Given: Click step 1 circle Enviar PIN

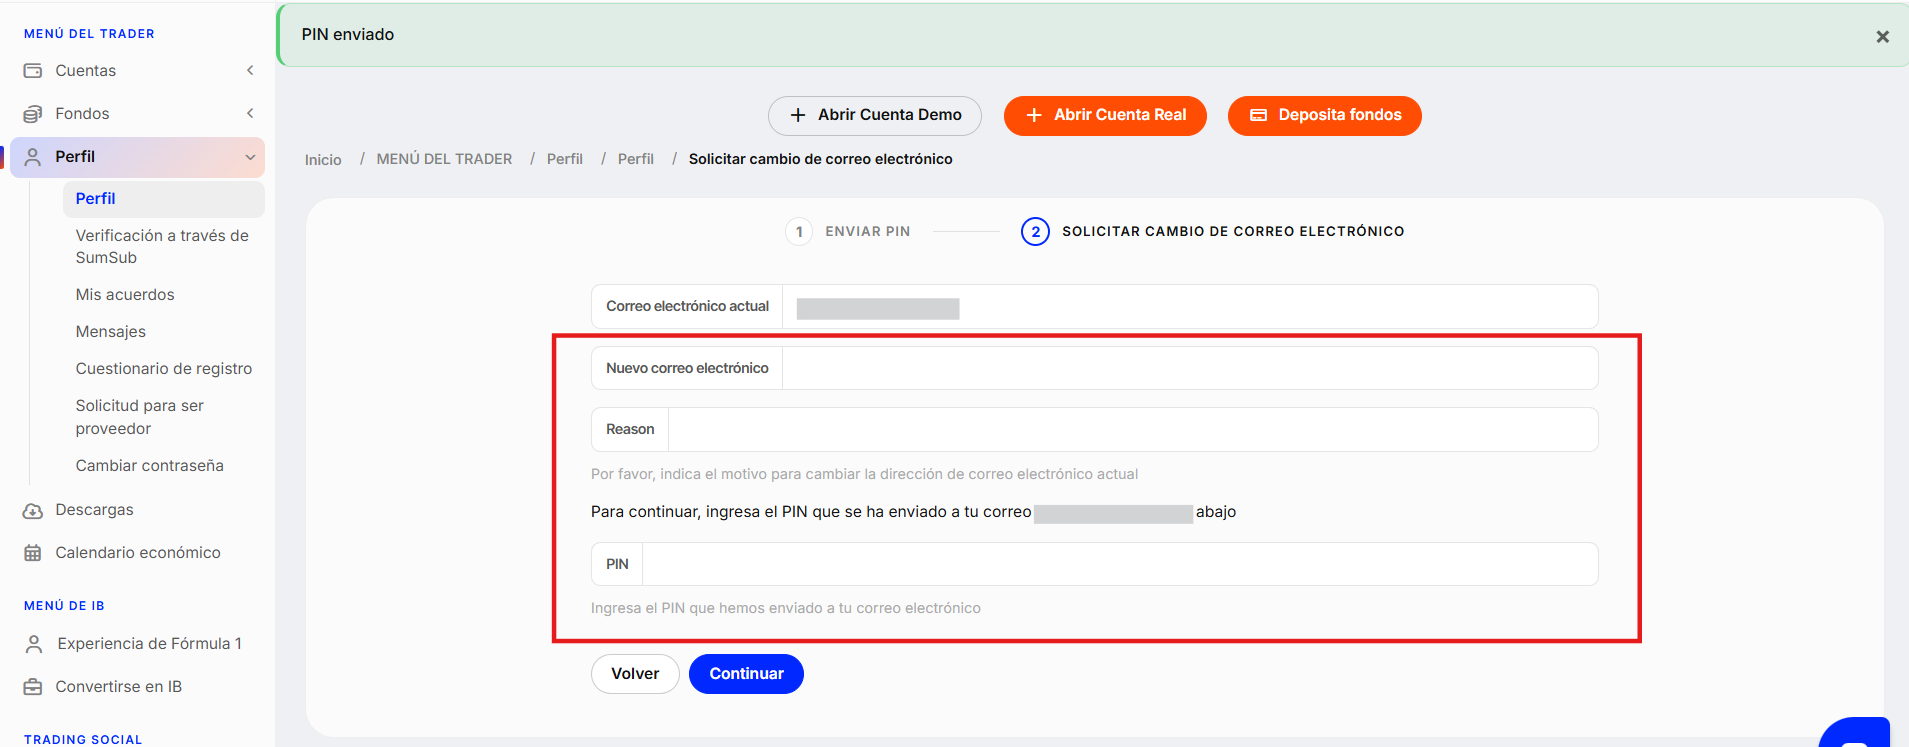Looking at the screenshot, I should pyautogui.click(x=799, y=232).
